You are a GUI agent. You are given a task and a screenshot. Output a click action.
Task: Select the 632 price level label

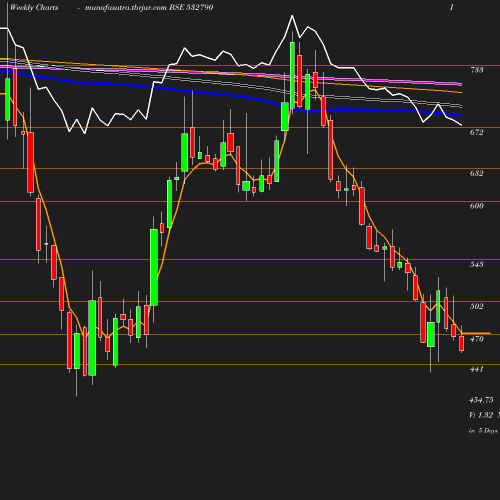[x=476, y=173]
